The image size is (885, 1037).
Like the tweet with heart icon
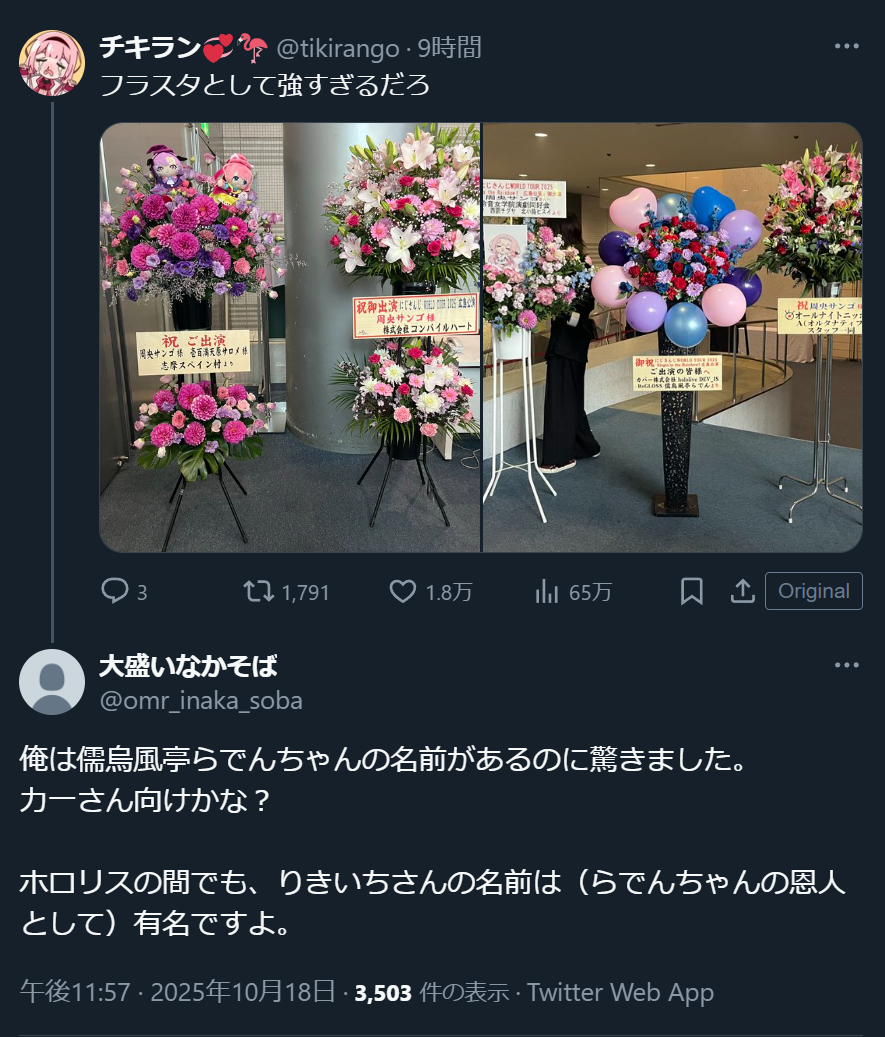[x=403, y=591]
